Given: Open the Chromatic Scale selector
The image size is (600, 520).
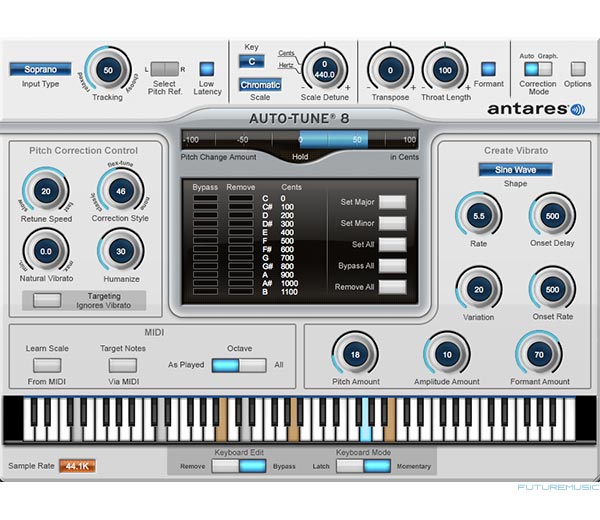Looking at the screenshot, I should click(x=261, y=85).
